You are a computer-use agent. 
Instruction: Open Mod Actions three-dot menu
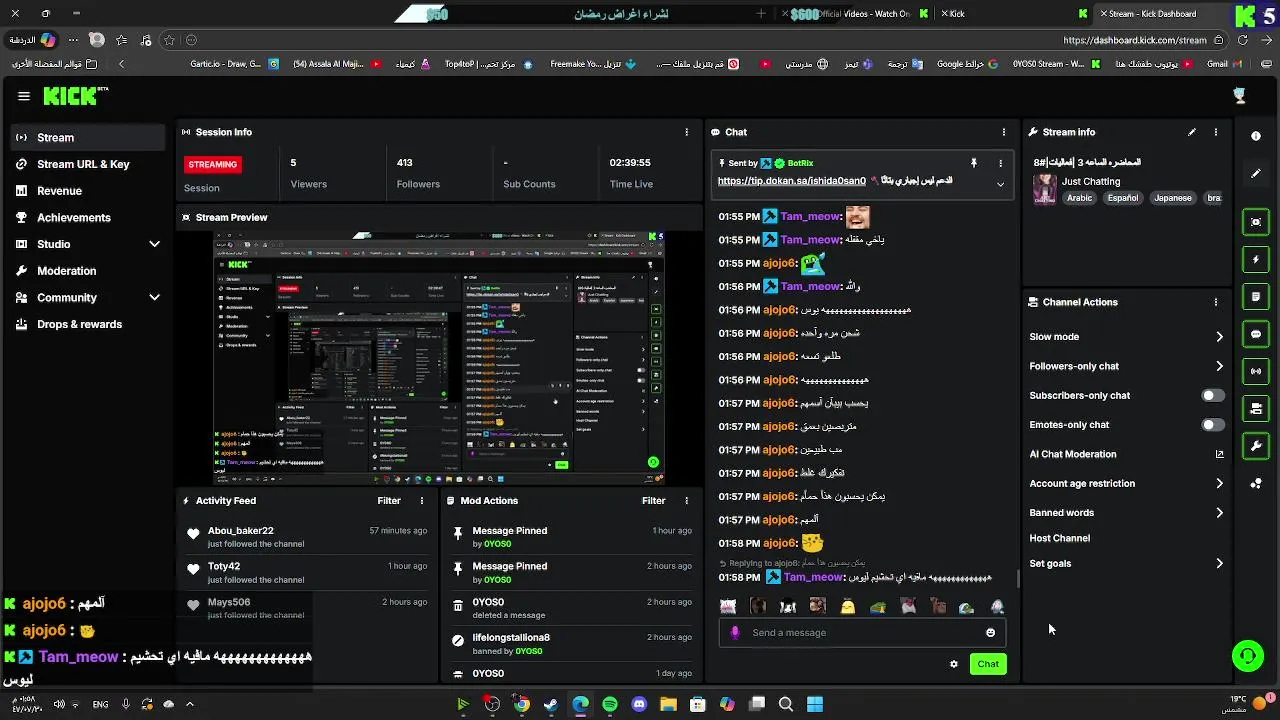(x=686, y=500)
